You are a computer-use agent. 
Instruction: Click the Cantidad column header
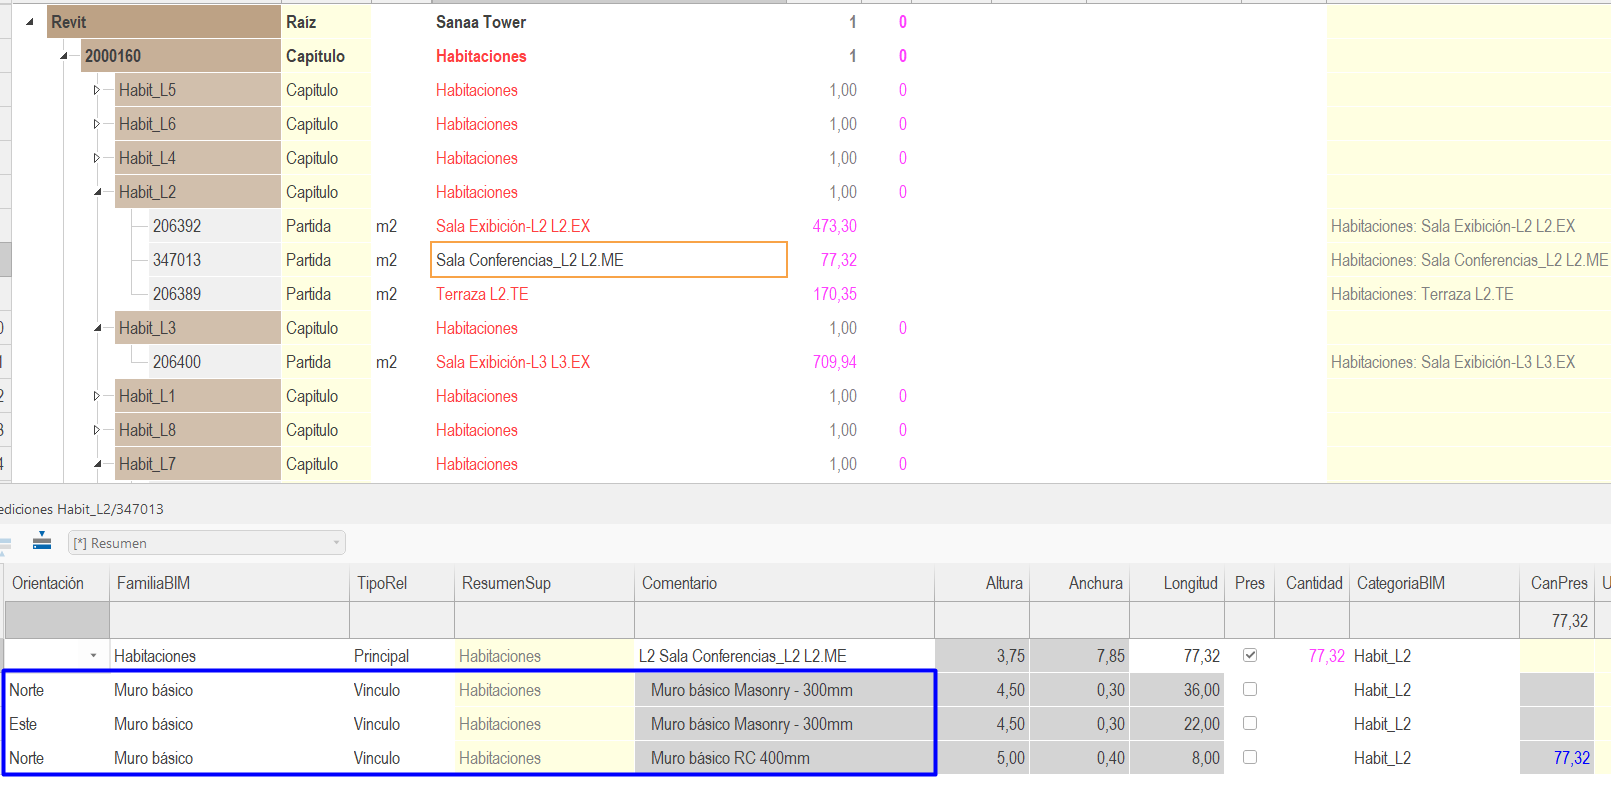pyautogui.click(x=1312, y=583)
